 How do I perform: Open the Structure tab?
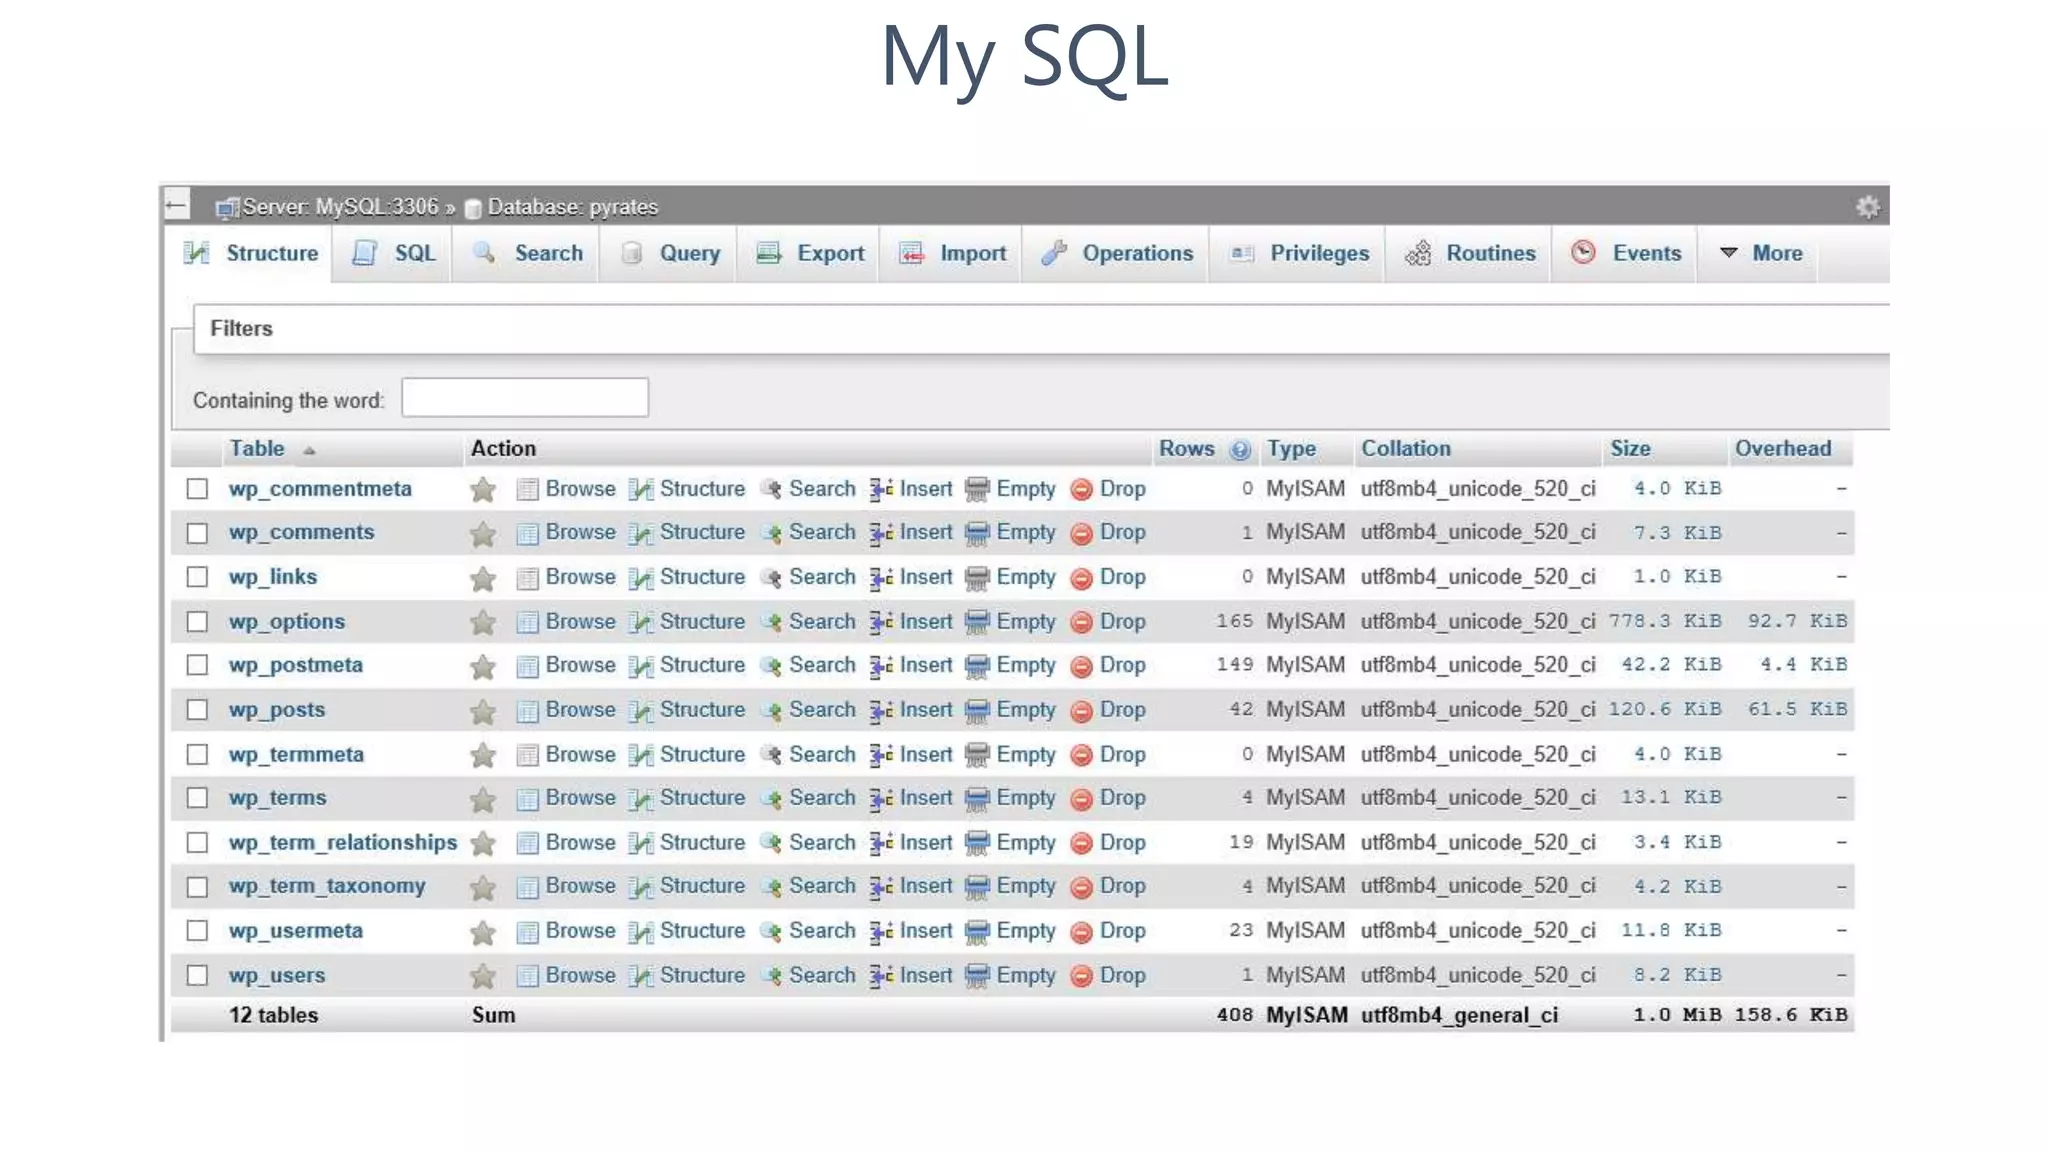tap(251, 253)
